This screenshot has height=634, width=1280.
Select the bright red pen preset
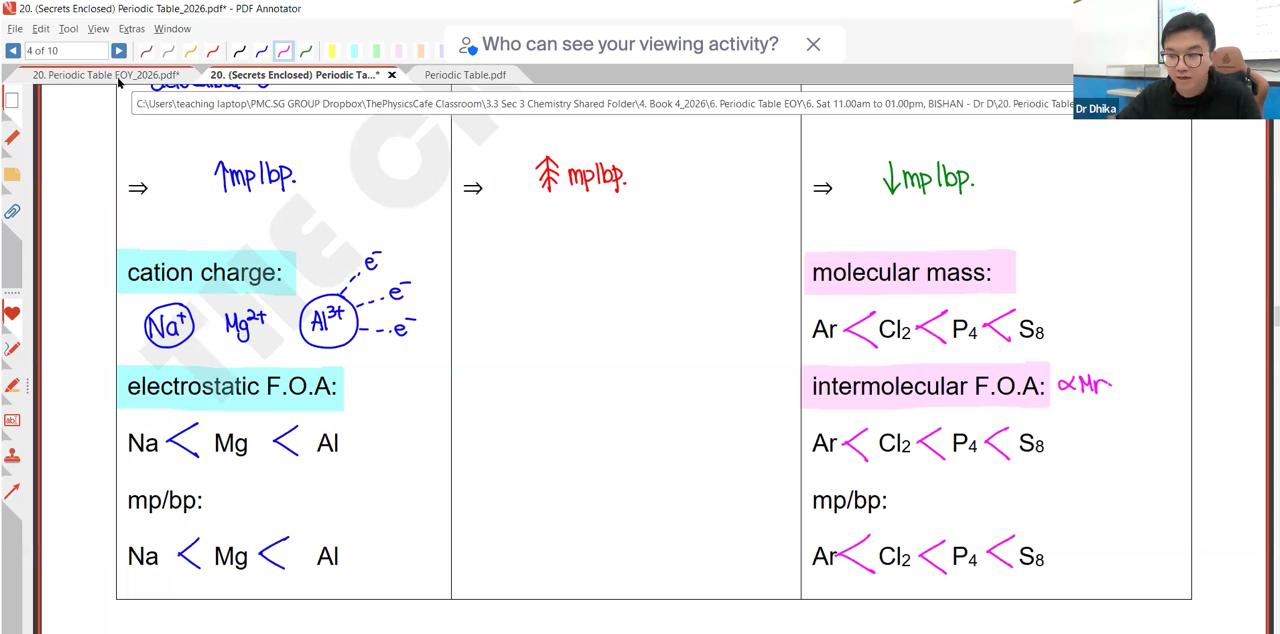pyautogui.click(x=212, y=50)
